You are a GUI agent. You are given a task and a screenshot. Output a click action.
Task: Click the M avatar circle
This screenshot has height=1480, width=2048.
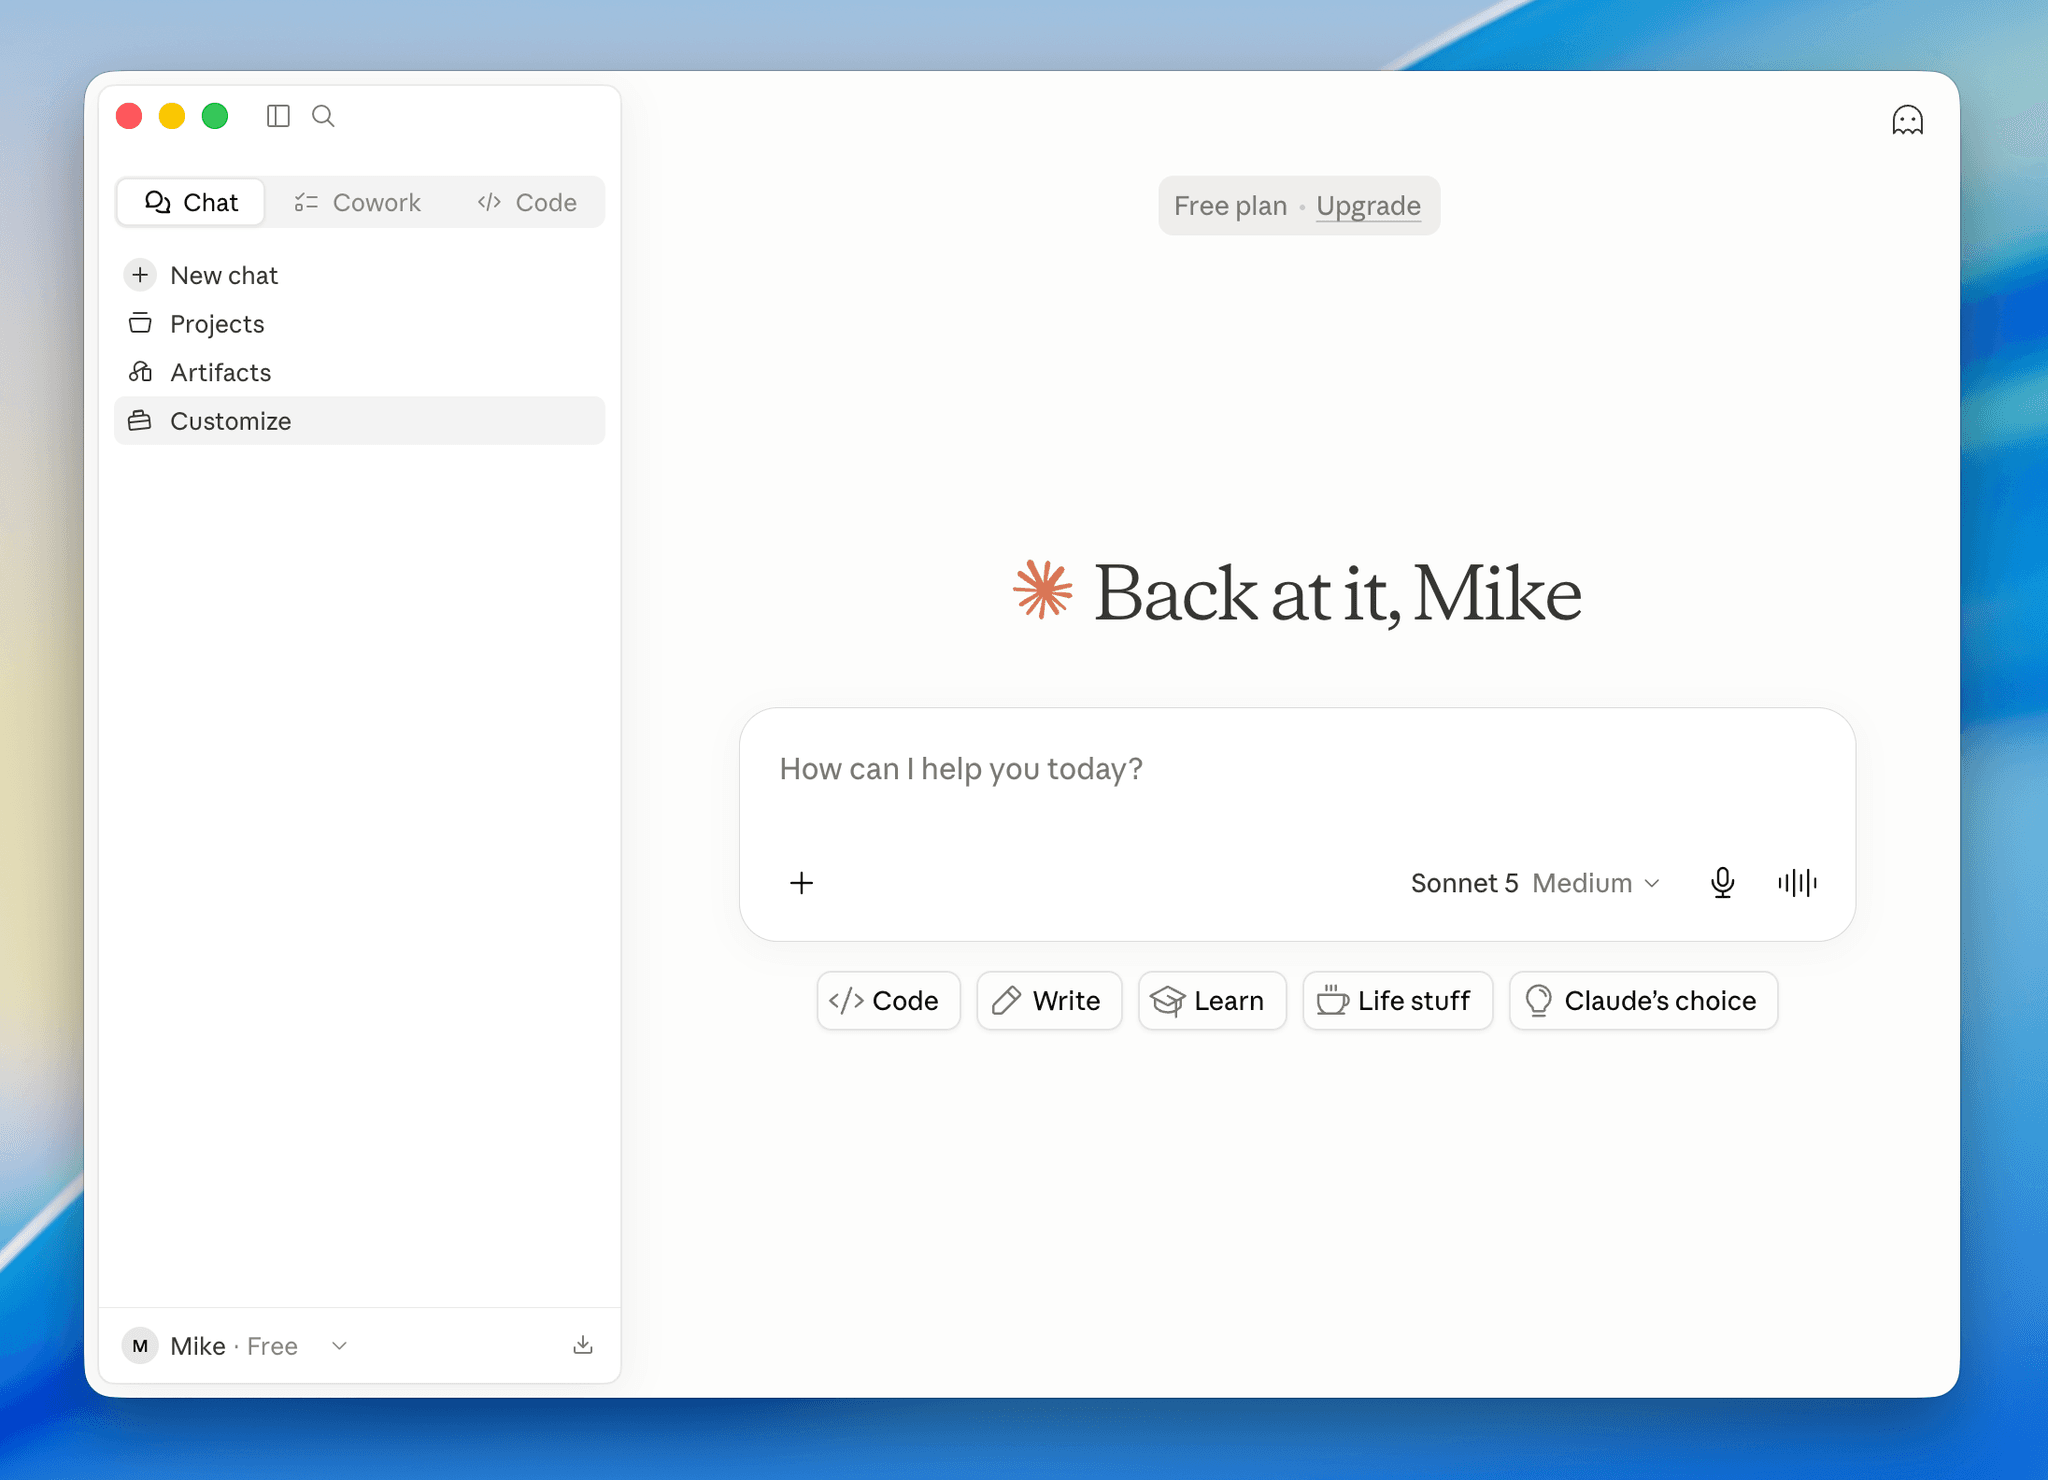point(140,1346)
